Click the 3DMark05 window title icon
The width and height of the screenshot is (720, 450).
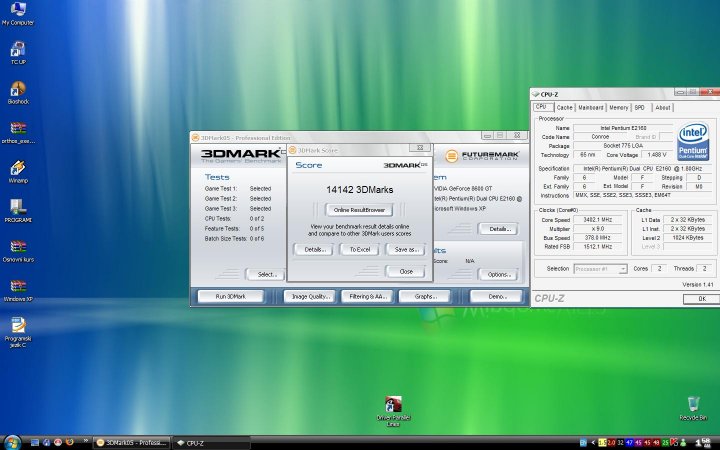pyautogui.click(x=196, y=137)
